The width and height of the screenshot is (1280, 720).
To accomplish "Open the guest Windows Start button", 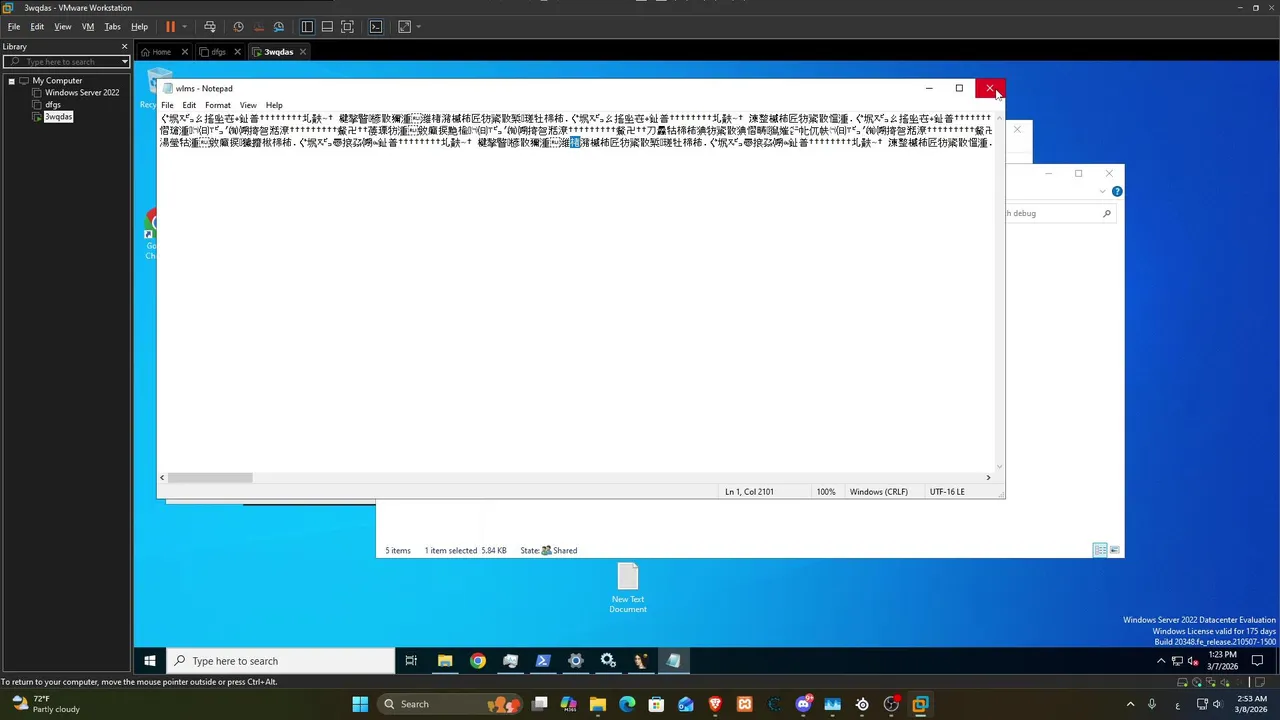I will [x=150, y=661].
